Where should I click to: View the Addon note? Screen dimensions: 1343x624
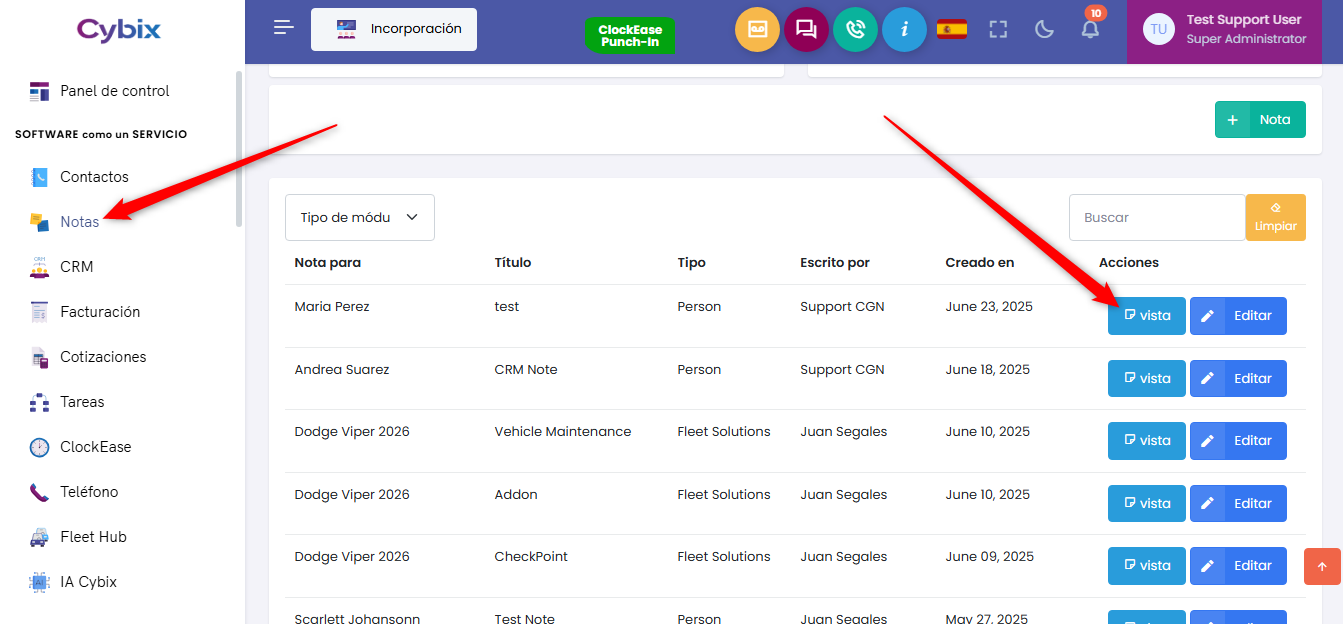[1146, 504]
